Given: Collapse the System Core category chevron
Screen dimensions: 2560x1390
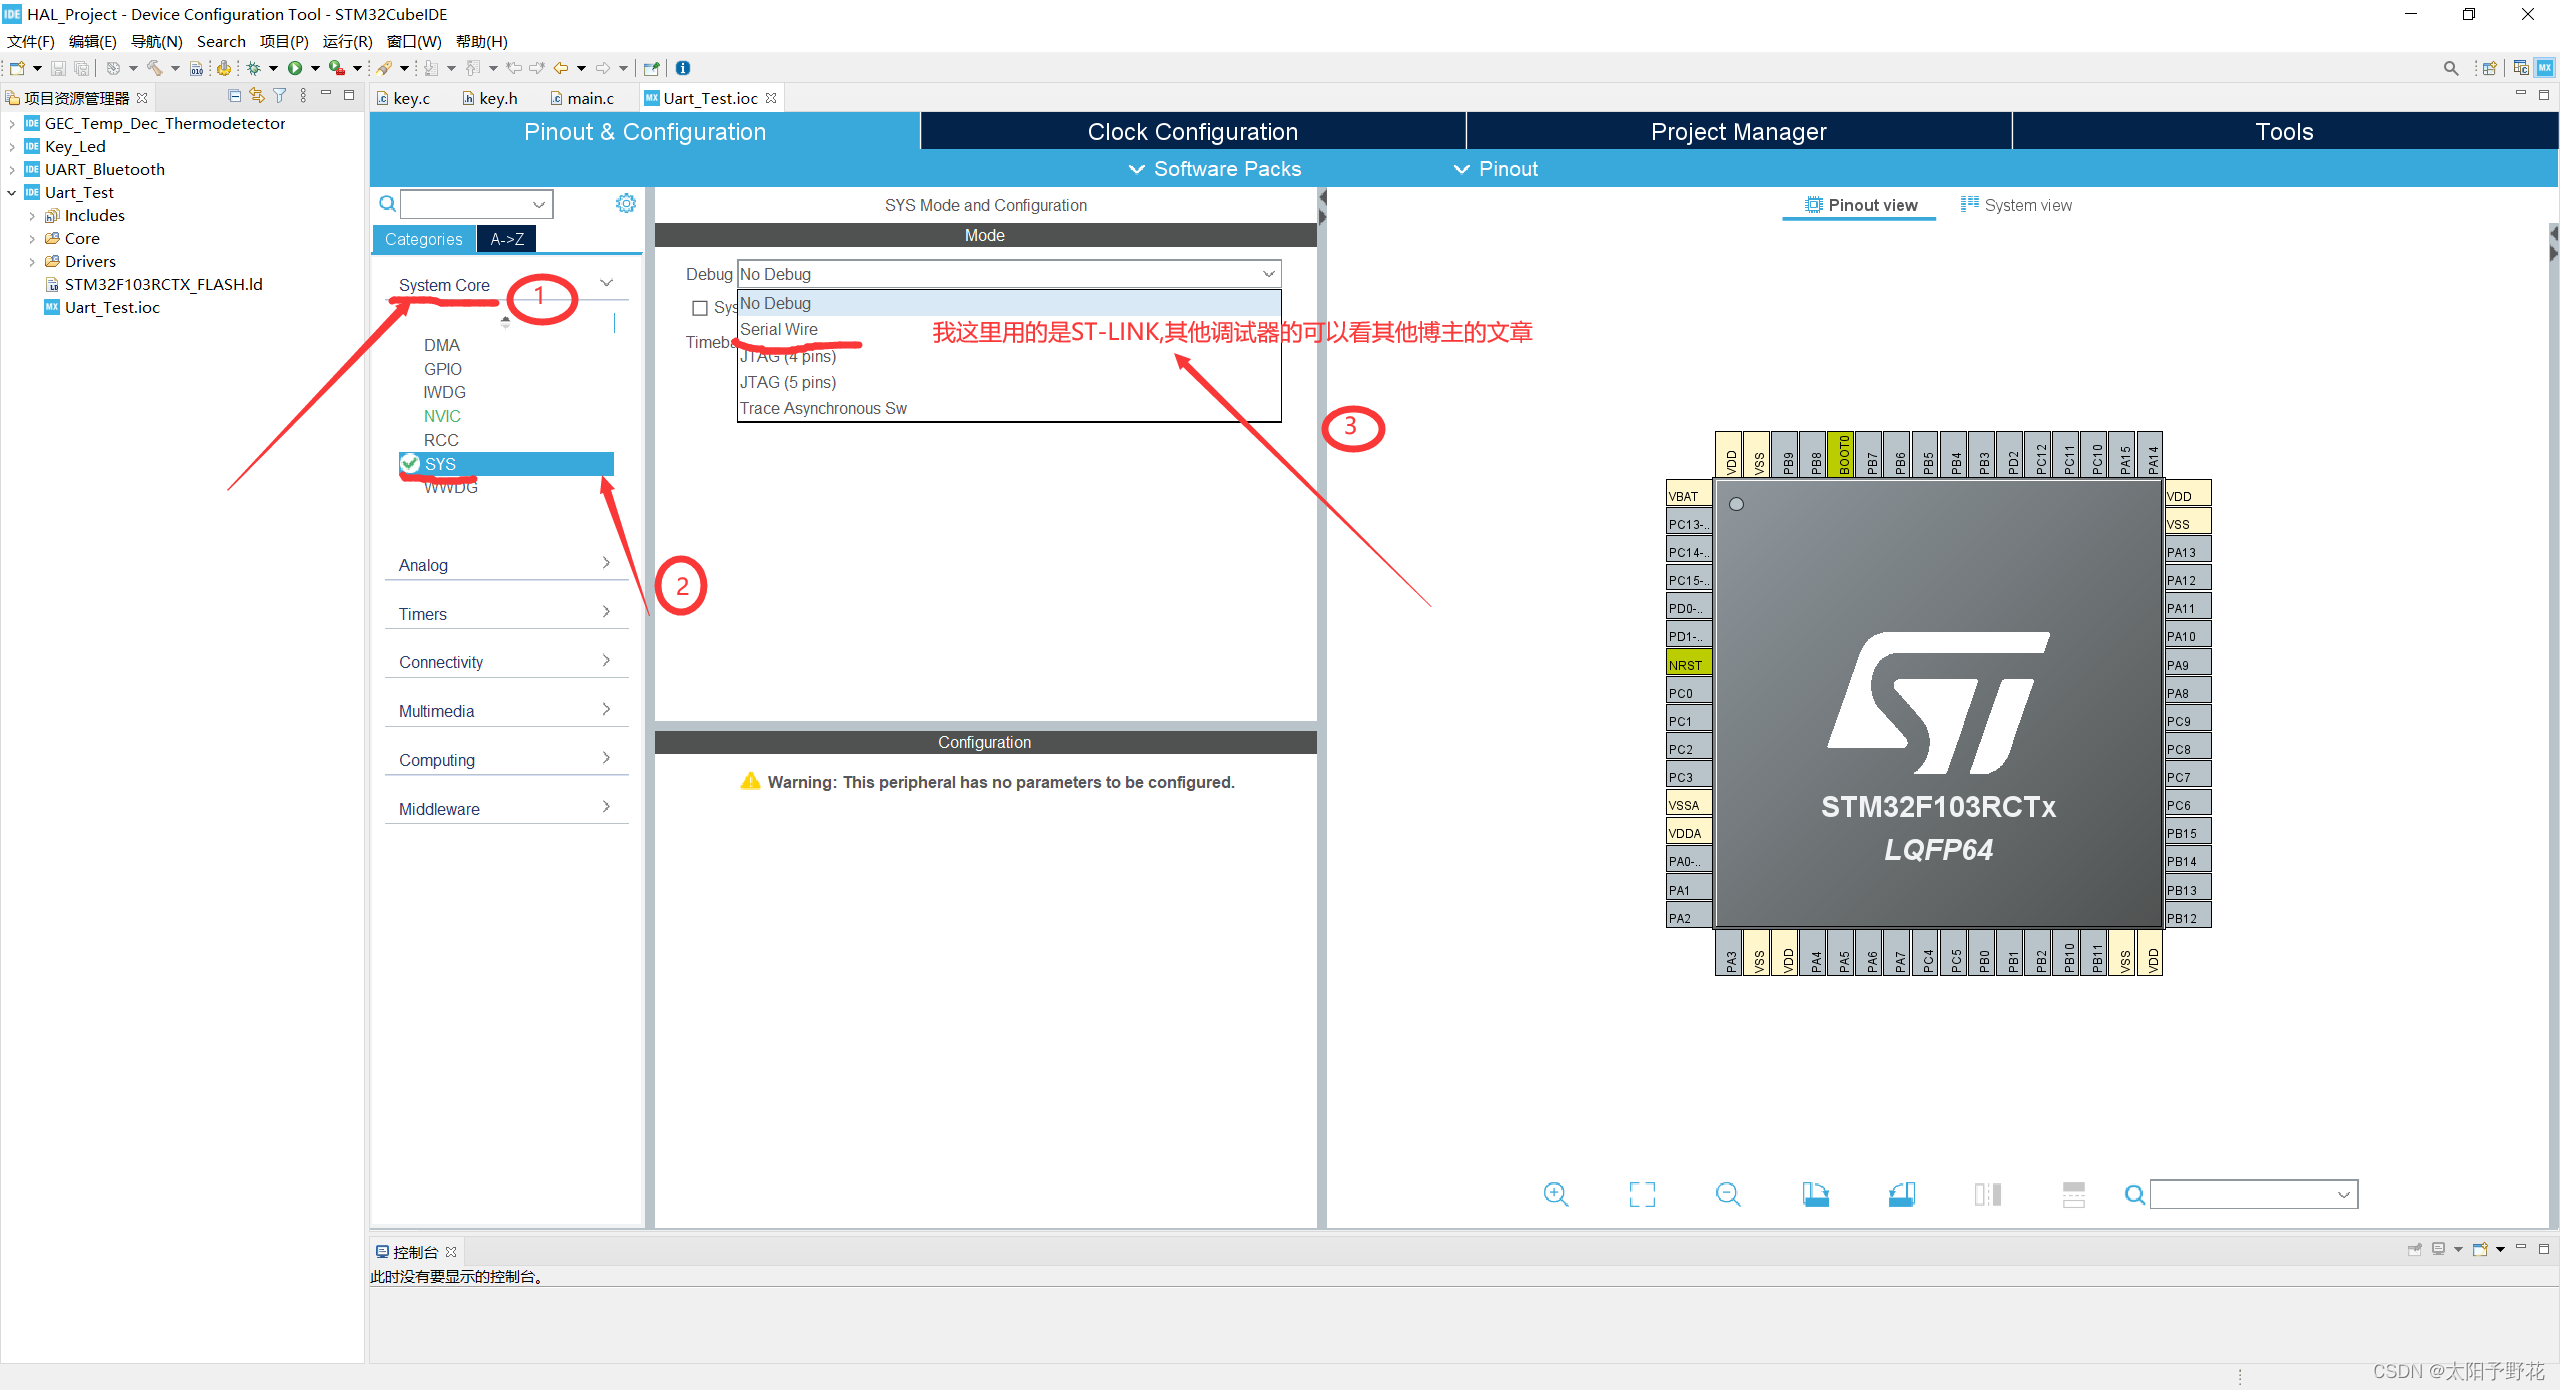Looking at the screenshot, I should pyautogui.click(x=607, y=283).
